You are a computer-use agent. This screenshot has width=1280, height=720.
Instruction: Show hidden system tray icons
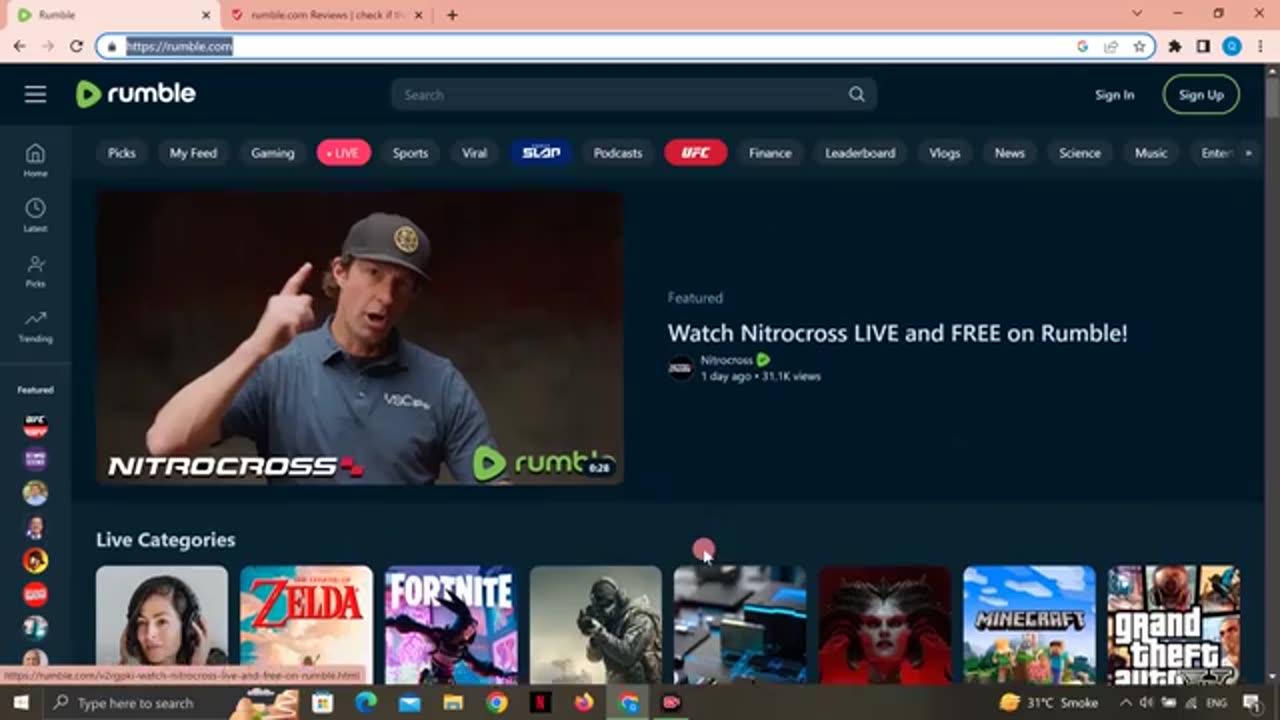[1125, 703]
